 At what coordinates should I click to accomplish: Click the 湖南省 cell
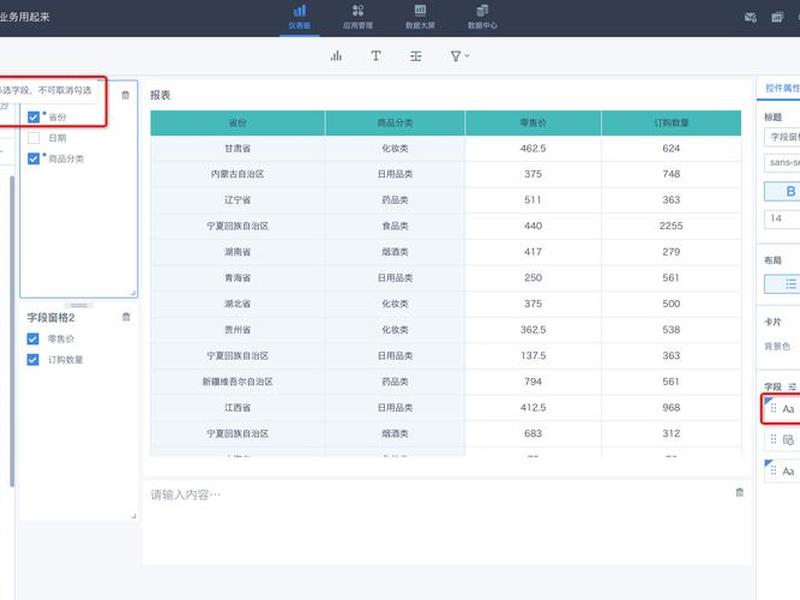coord(237,252)
